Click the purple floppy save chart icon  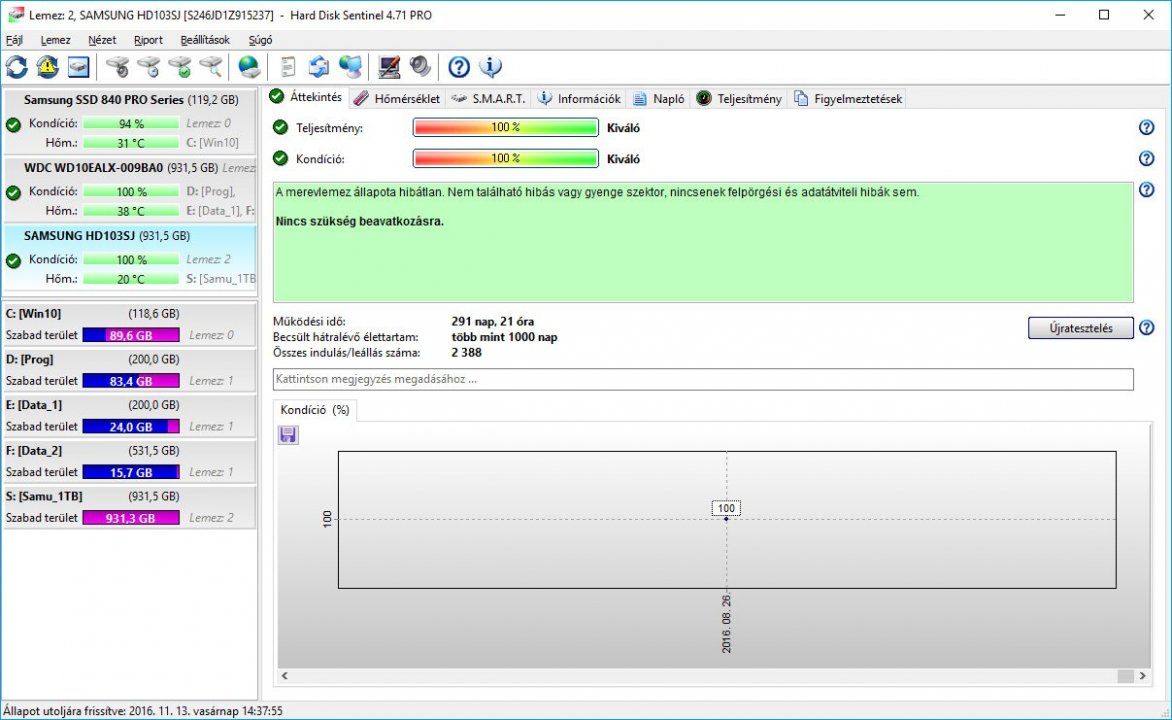288,434
